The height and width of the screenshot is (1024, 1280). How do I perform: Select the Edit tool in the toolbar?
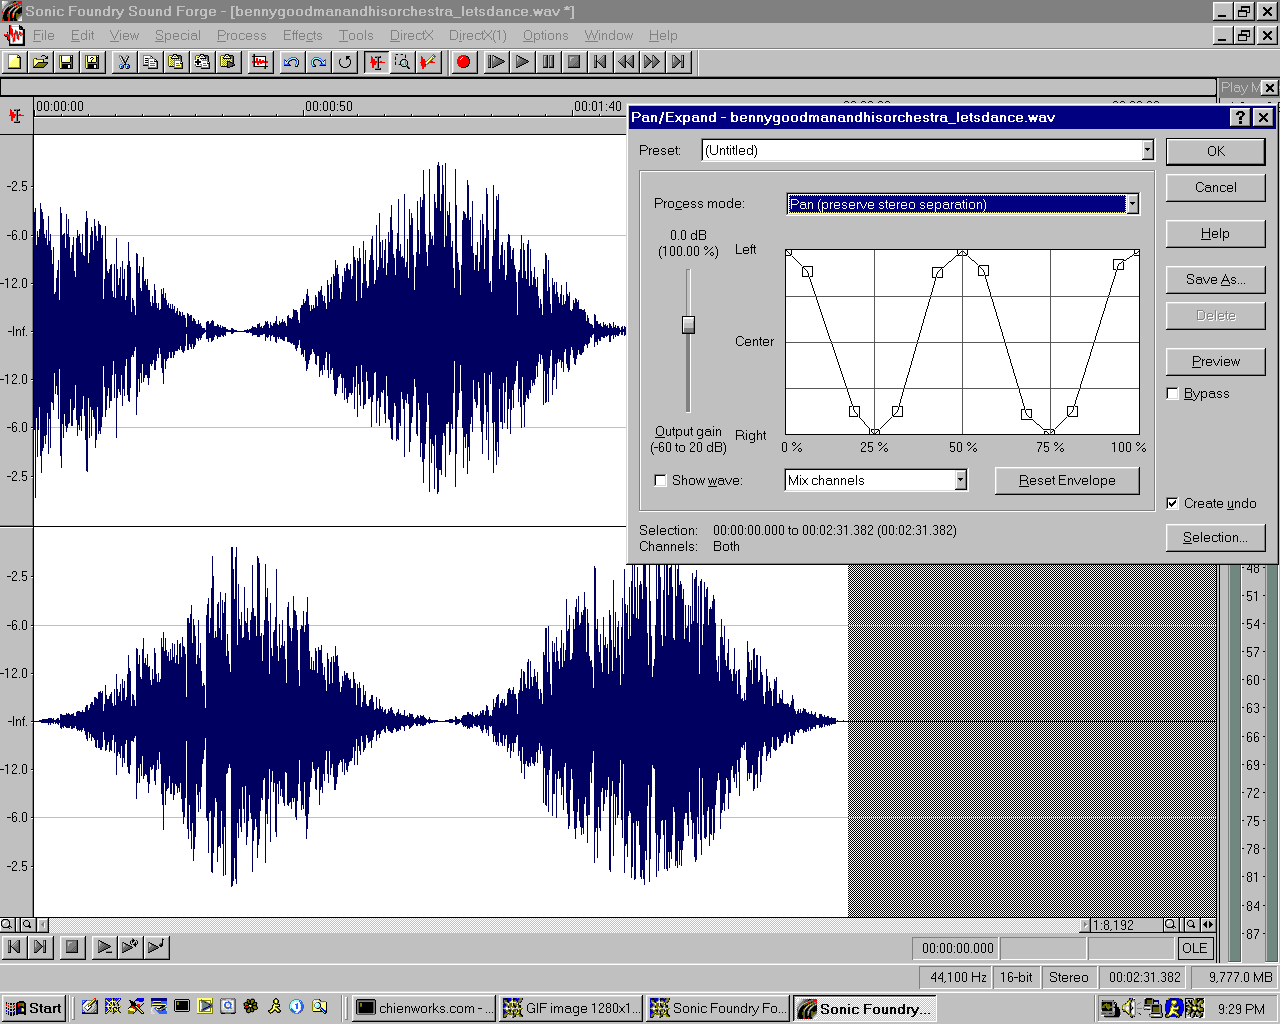click(376, 62)
